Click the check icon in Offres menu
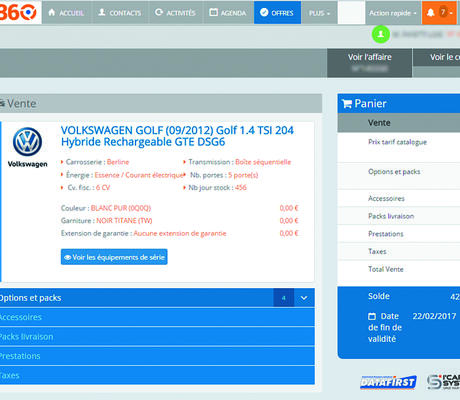Image resolution: width=460 pixels, height=400 pixels. click(x=264, y=12)
